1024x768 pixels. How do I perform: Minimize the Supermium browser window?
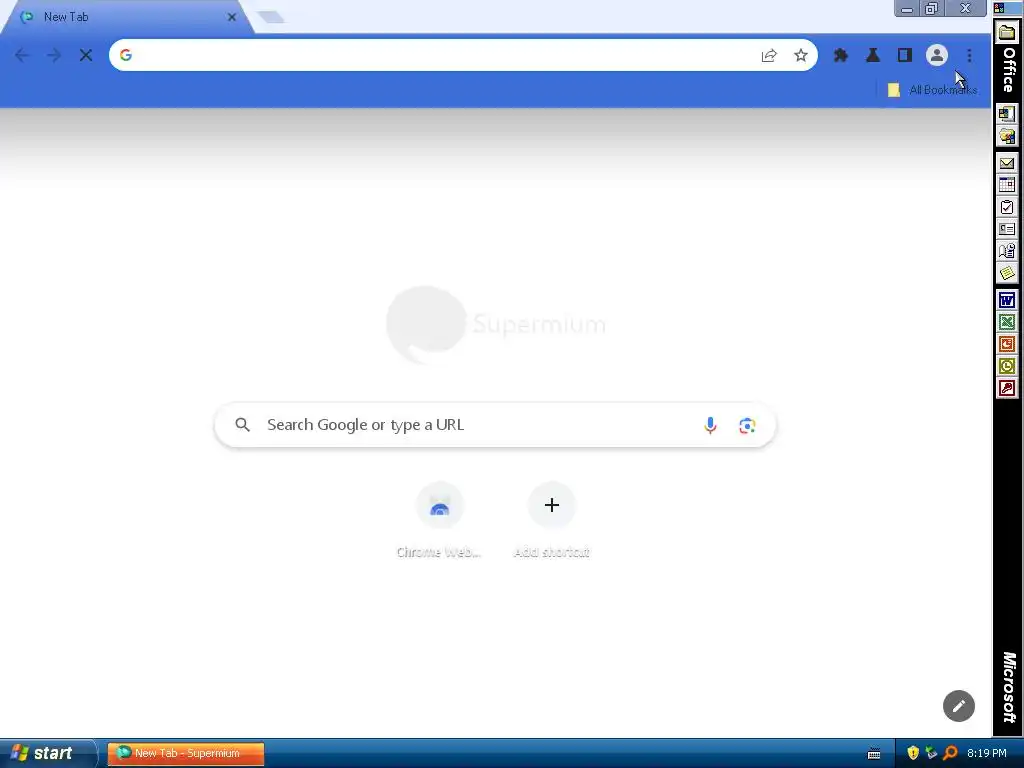click(x=908, y=8)
